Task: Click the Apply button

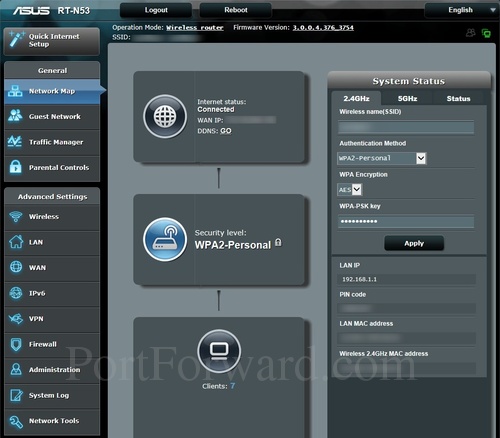Action: (414, 243)
